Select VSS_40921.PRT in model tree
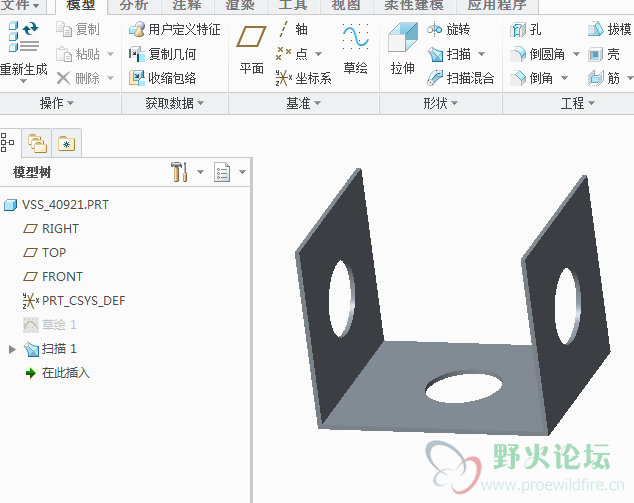634x503 pixels. point(57,205)
